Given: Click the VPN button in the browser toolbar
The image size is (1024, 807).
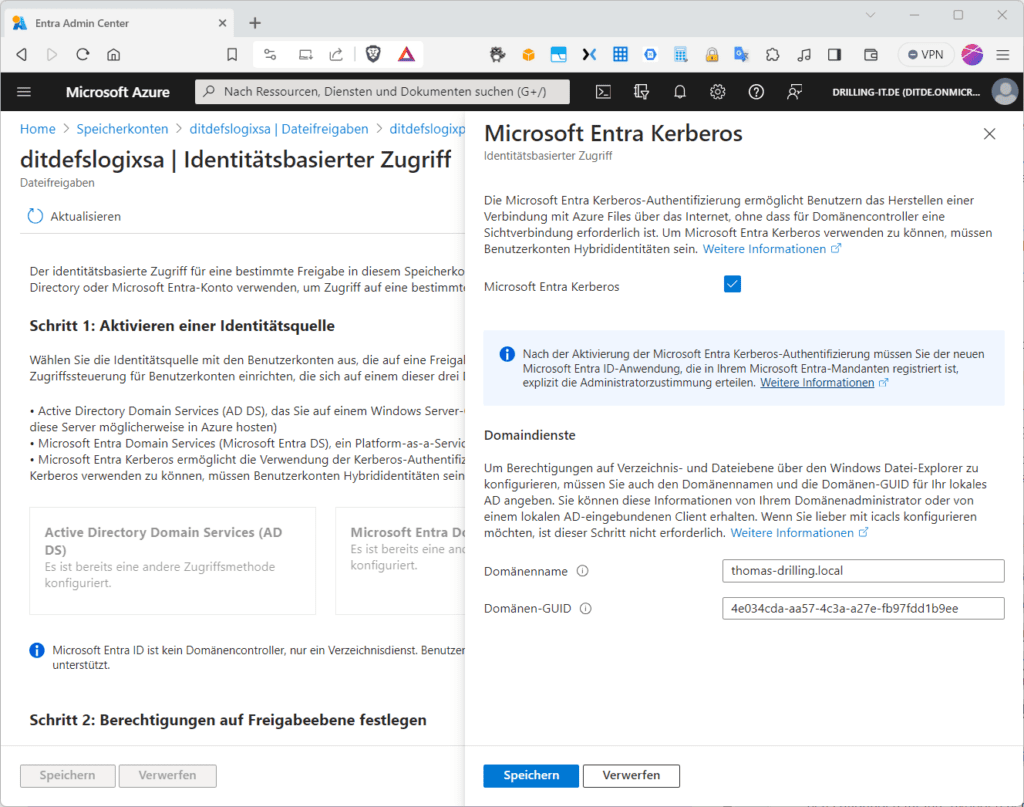Looking at the screenshot, I should click(x=926, y=55).
